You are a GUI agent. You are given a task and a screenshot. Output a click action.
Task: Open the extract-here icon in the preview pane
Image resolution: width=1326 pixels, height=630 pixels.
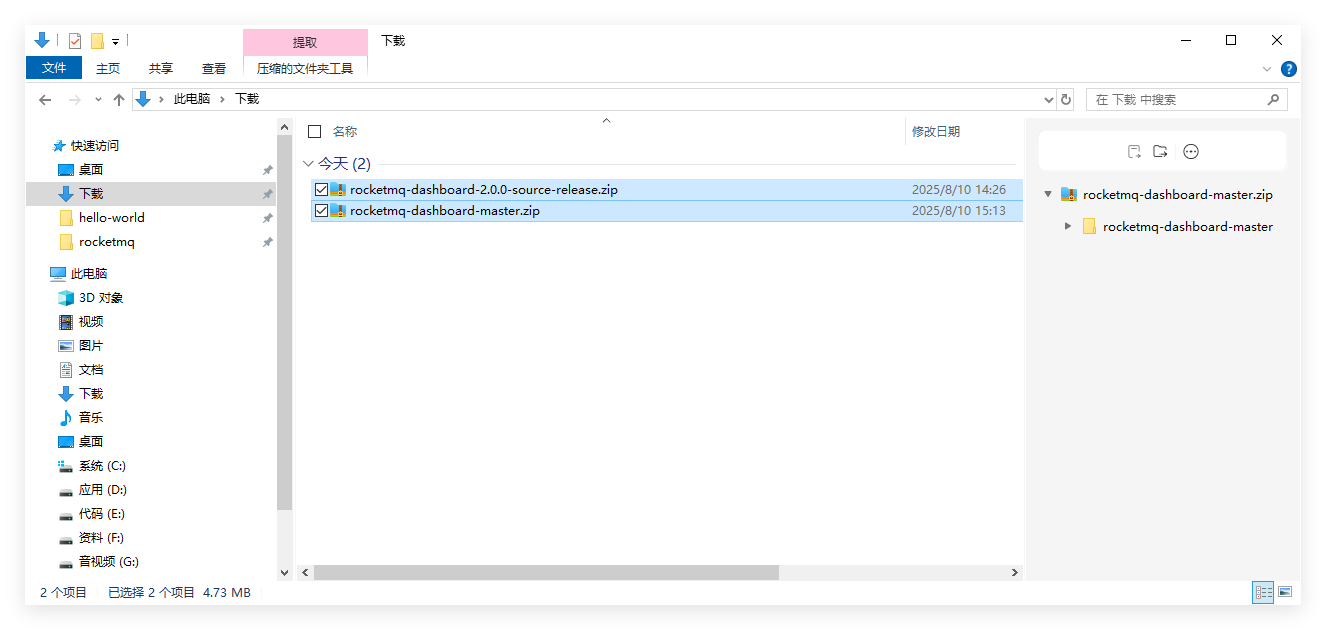point(1133,151)
